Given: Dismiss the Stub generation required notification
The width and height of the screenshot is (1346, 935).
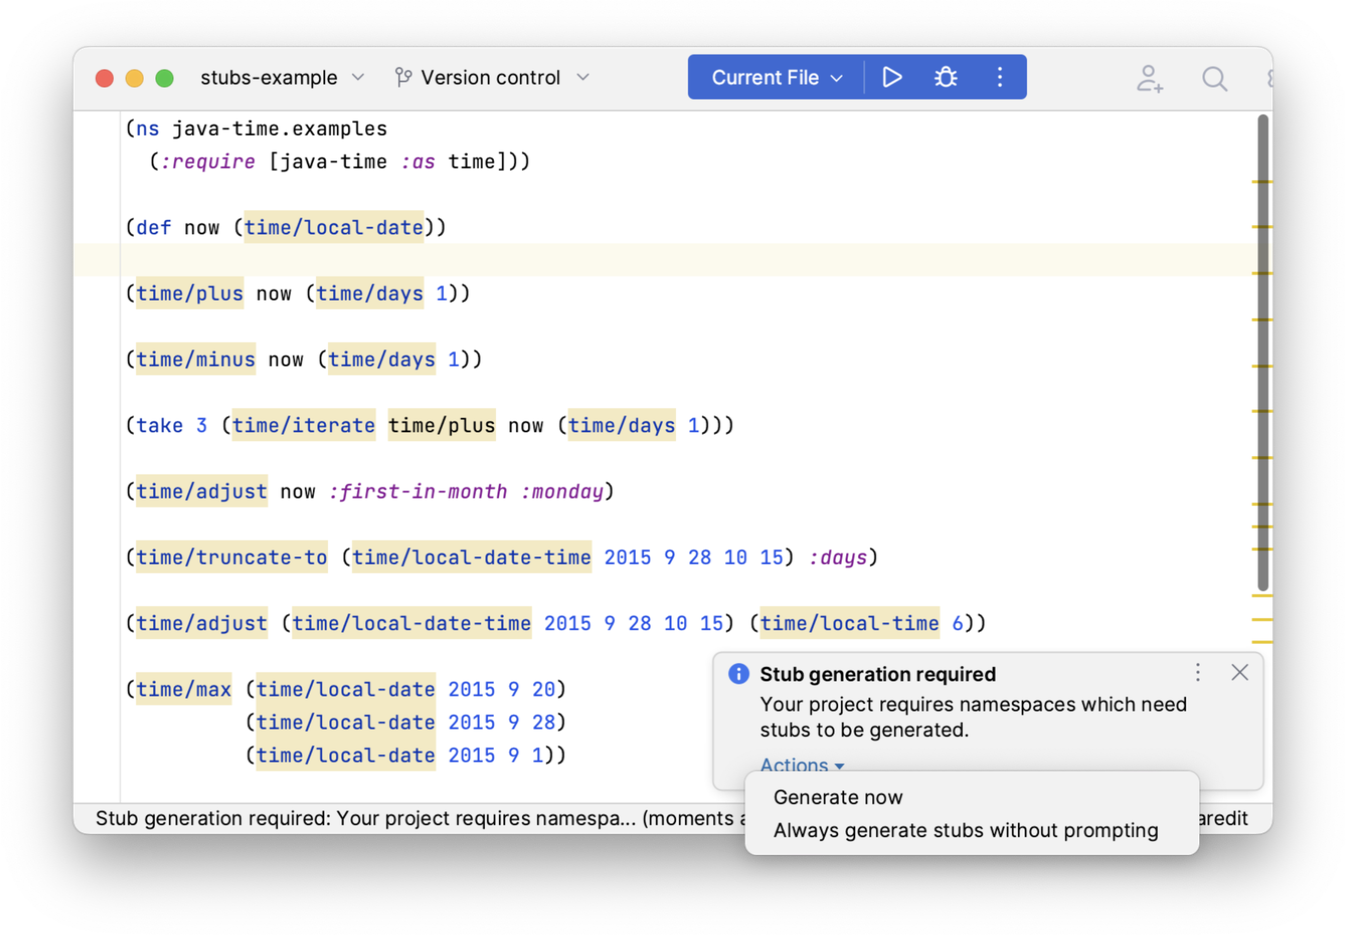Looking at the screenshot, I should [1240, 672].
